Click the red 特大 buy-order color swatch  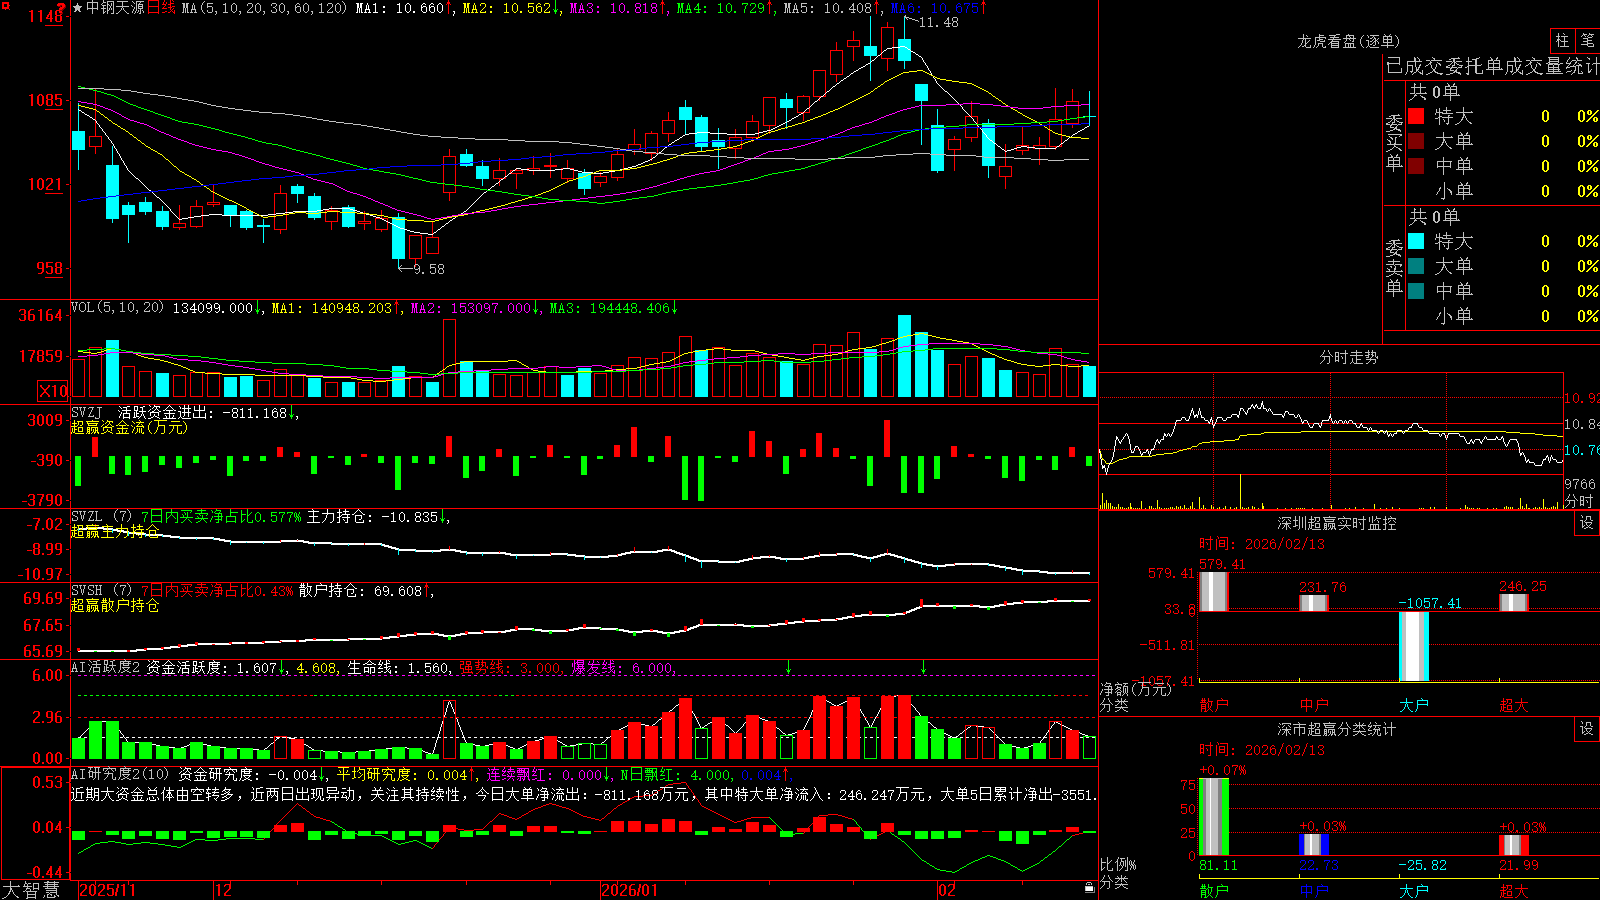pos(1416,116)
